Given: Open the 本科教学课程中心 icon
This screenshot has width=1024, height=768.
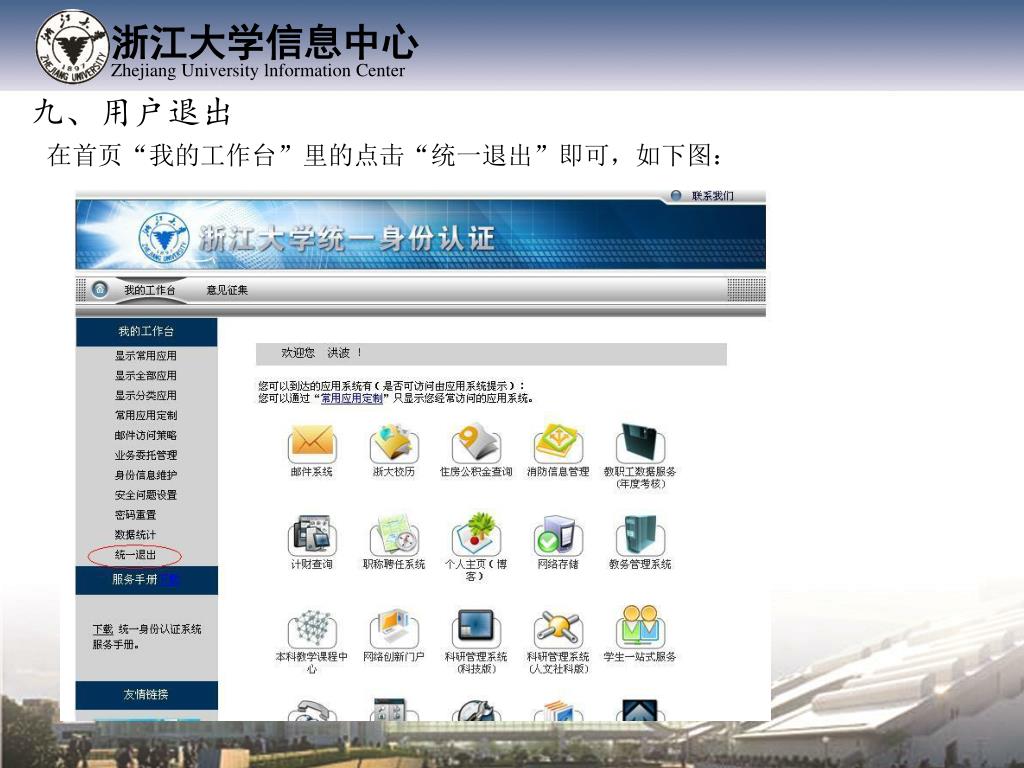Looking at the screenshot, I should [312, 628].
